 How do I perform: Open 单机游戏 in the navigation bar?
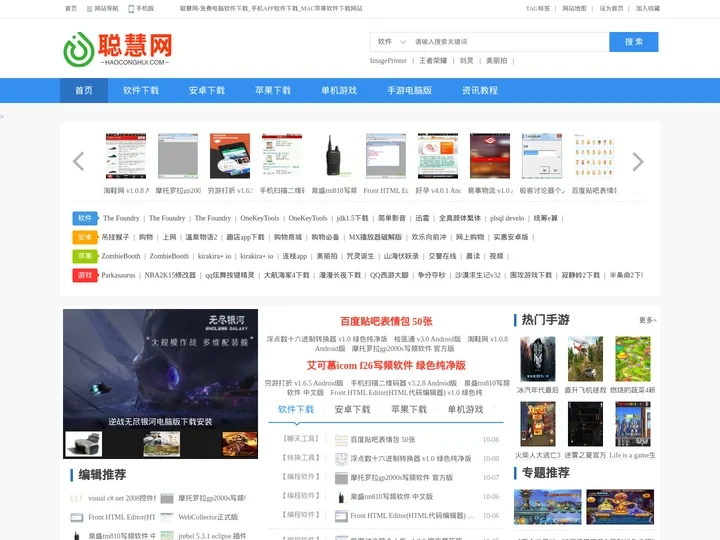pos(339,90)
